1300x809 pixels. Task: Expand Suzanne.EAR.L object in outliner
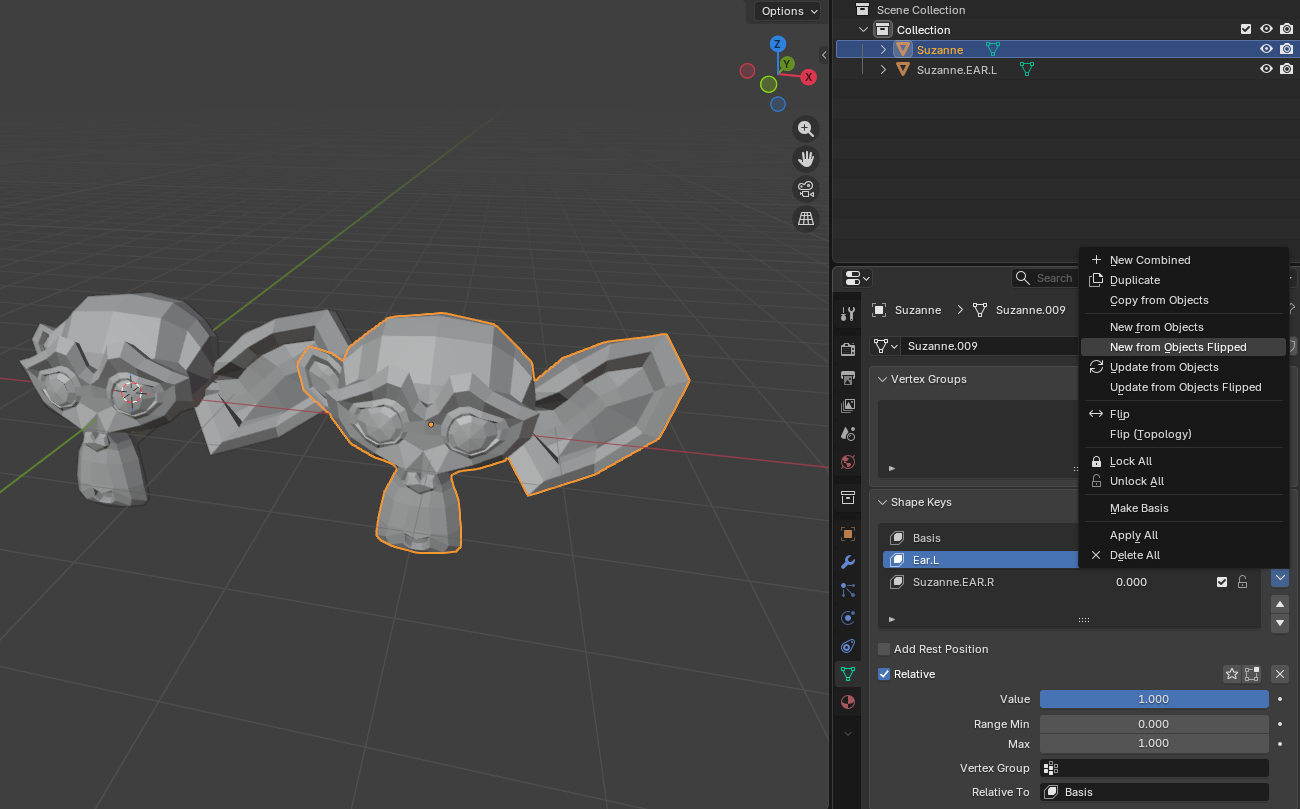click(x=883, y=69)
